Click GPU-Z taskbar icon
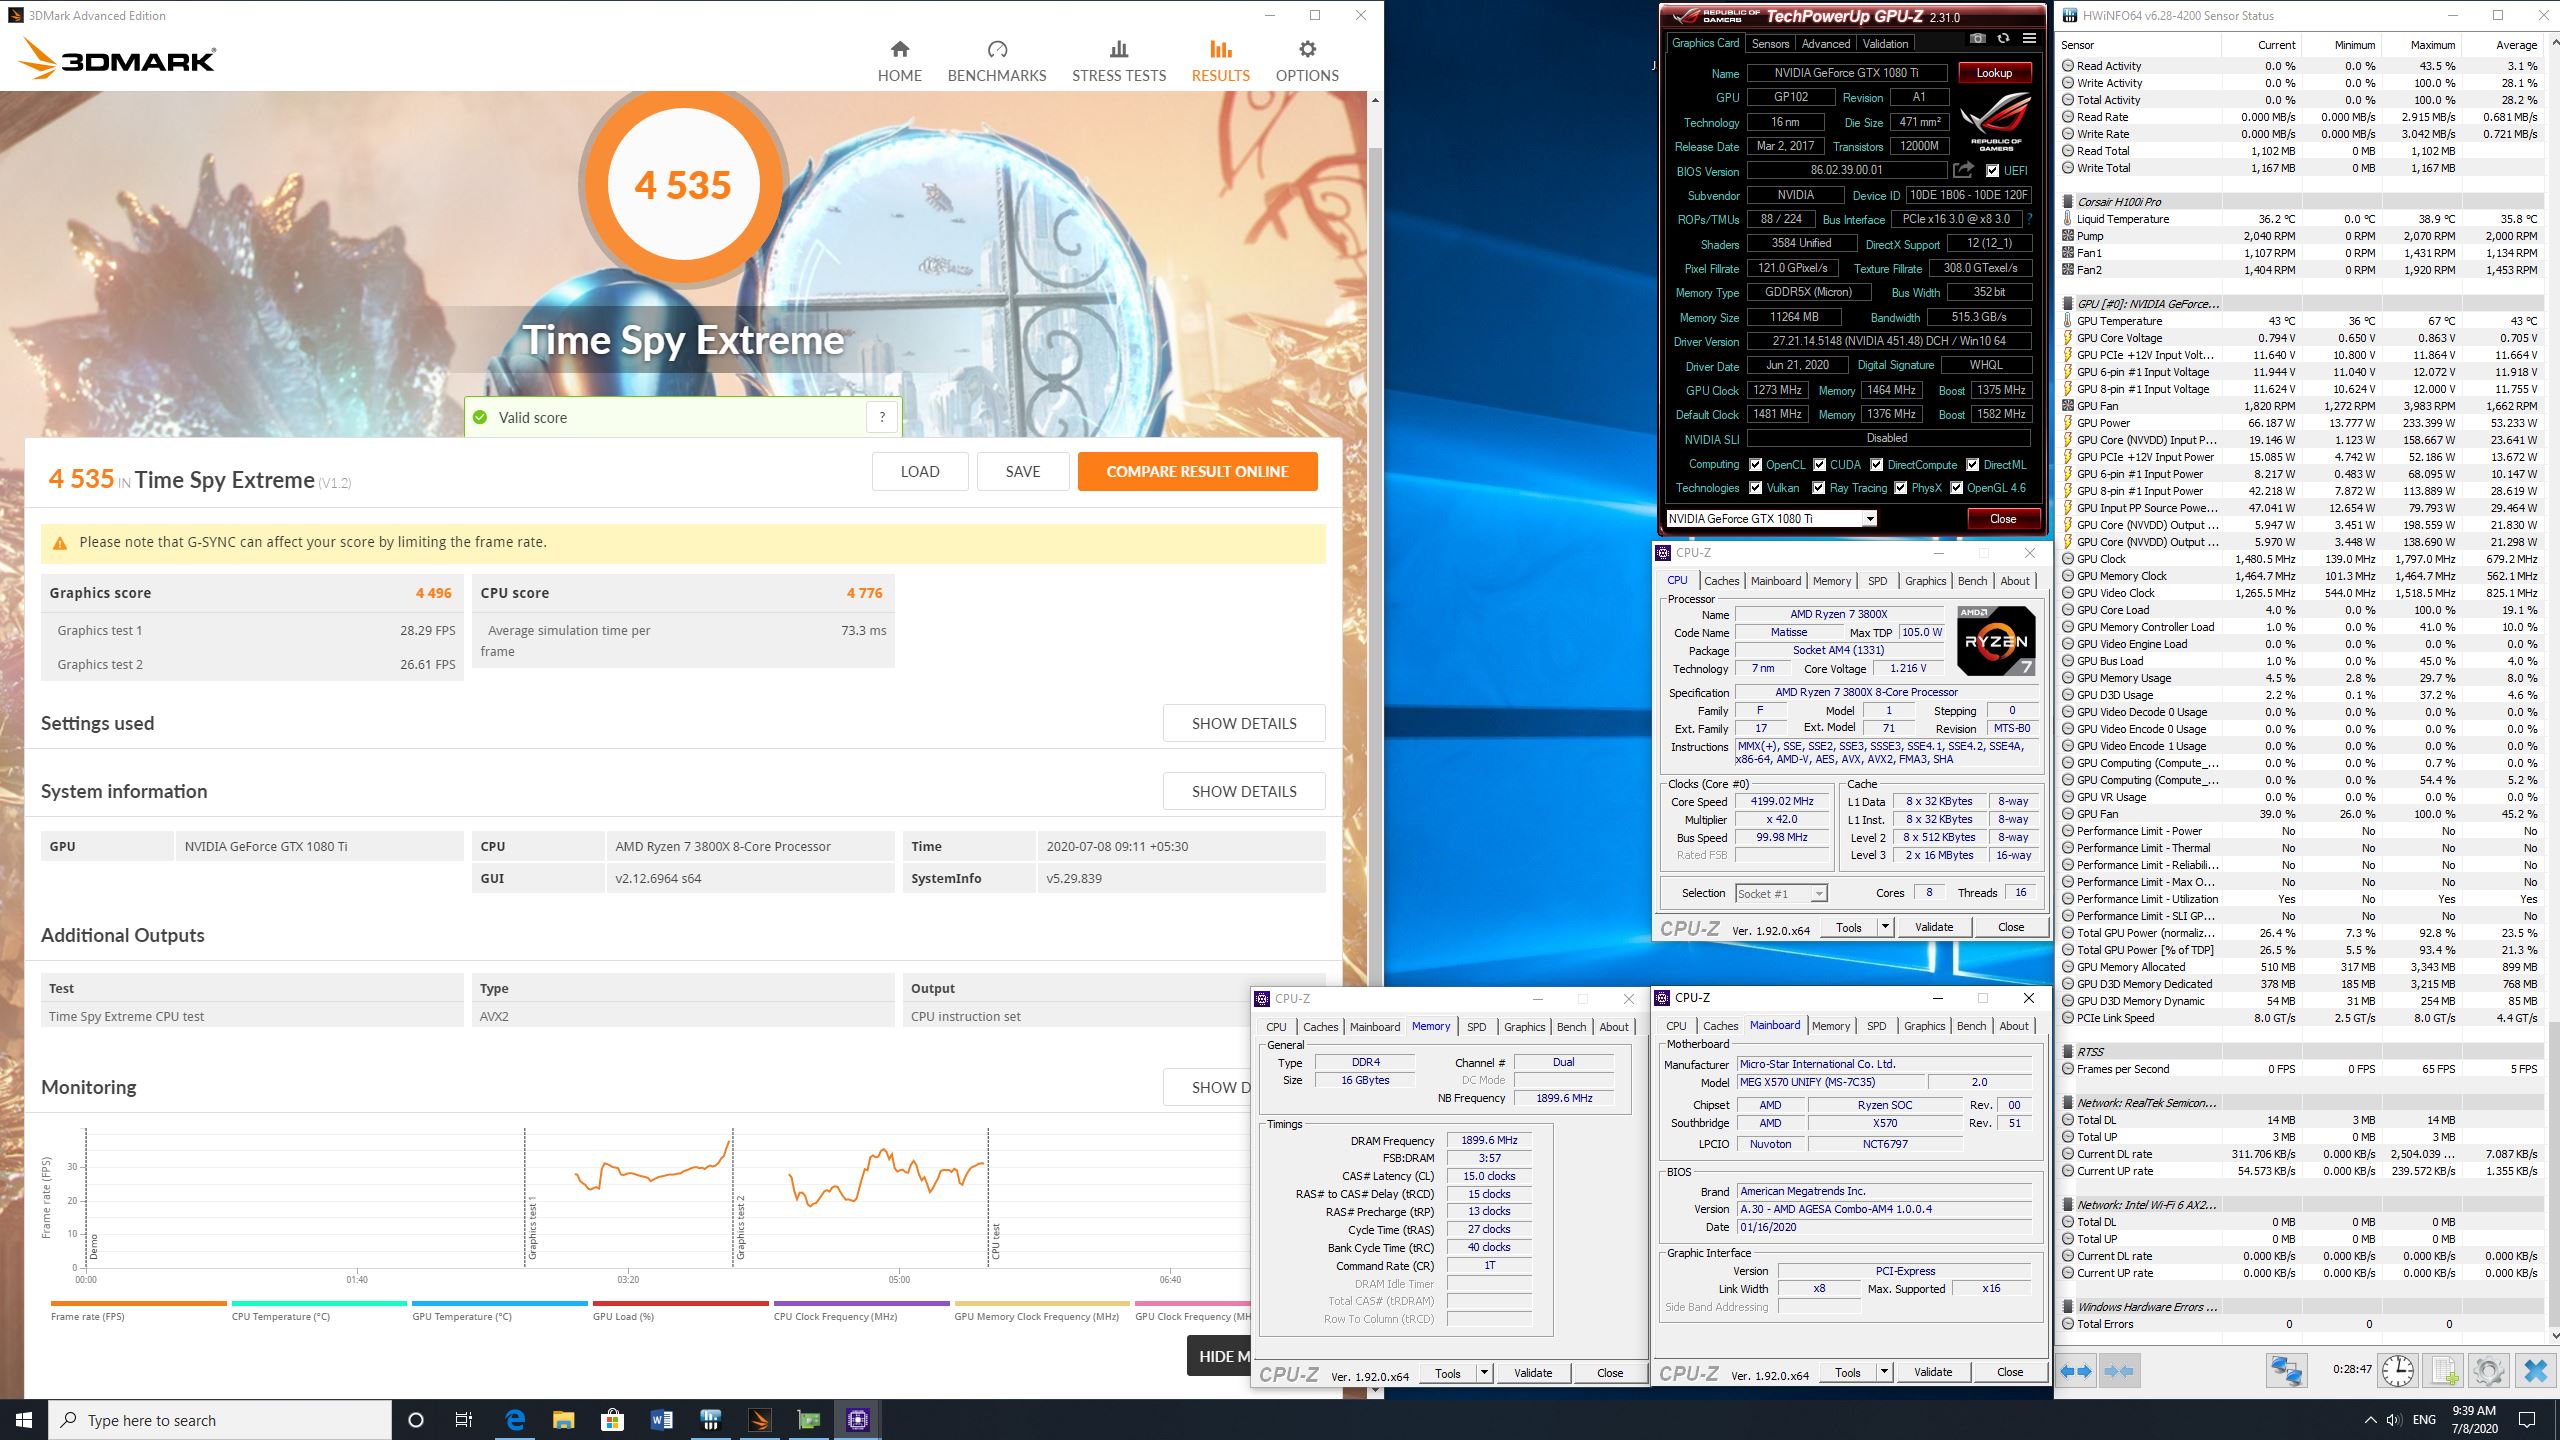 (x=808, y=1420)
